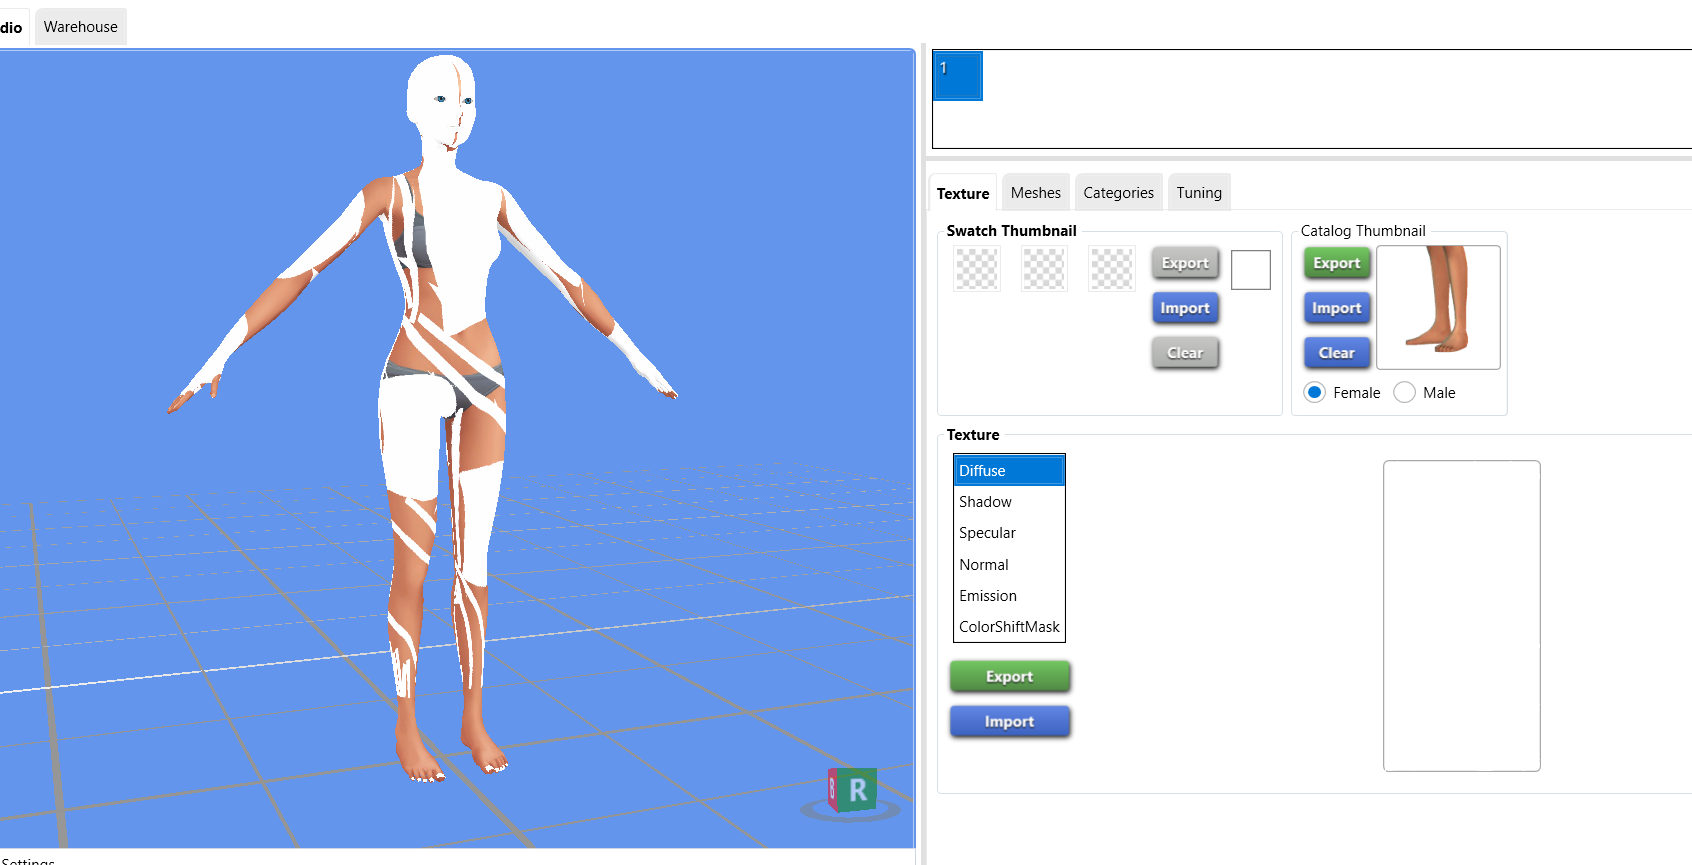Select ColorShiftMask in the texture list
Image resolution: width=1692 pixels, height=865 pixels.
[x=1009, y=627]
